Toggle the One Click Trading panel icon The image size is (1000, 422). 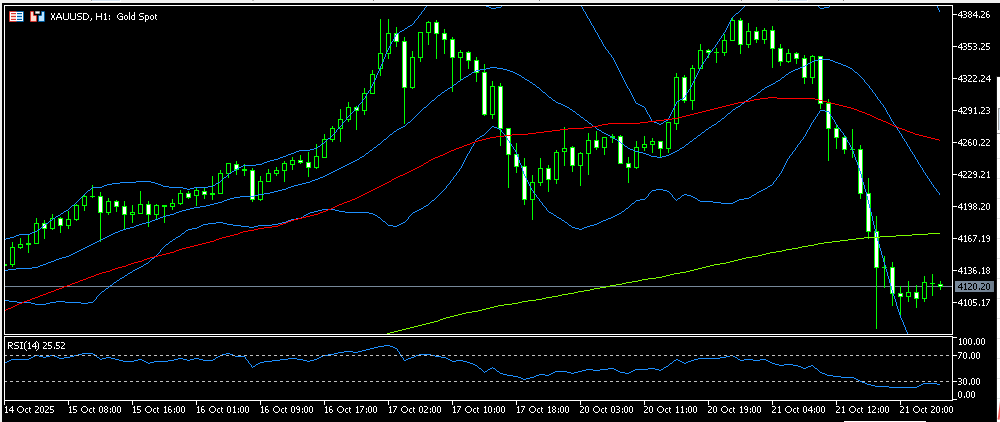coord(38,17)
